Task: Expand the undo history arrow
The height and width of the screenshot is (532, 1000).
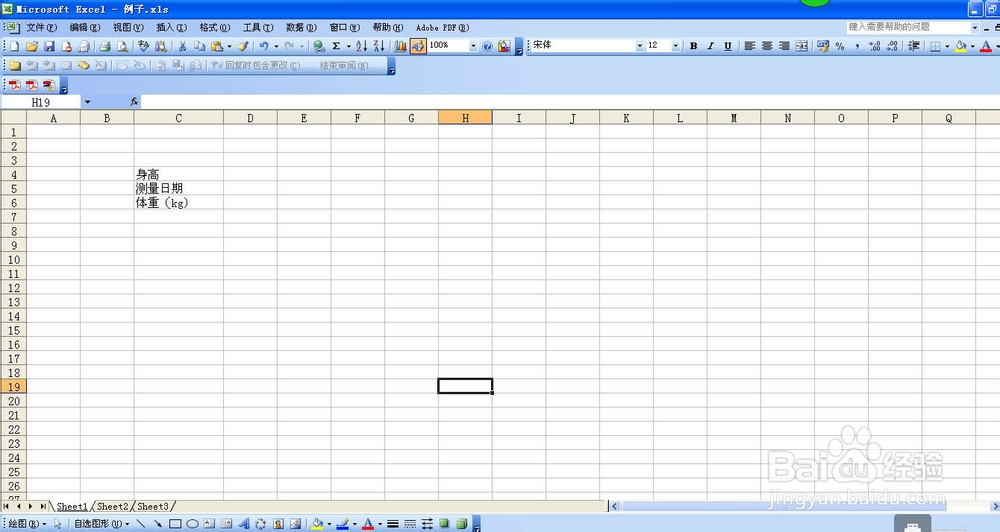Action: 276,46
